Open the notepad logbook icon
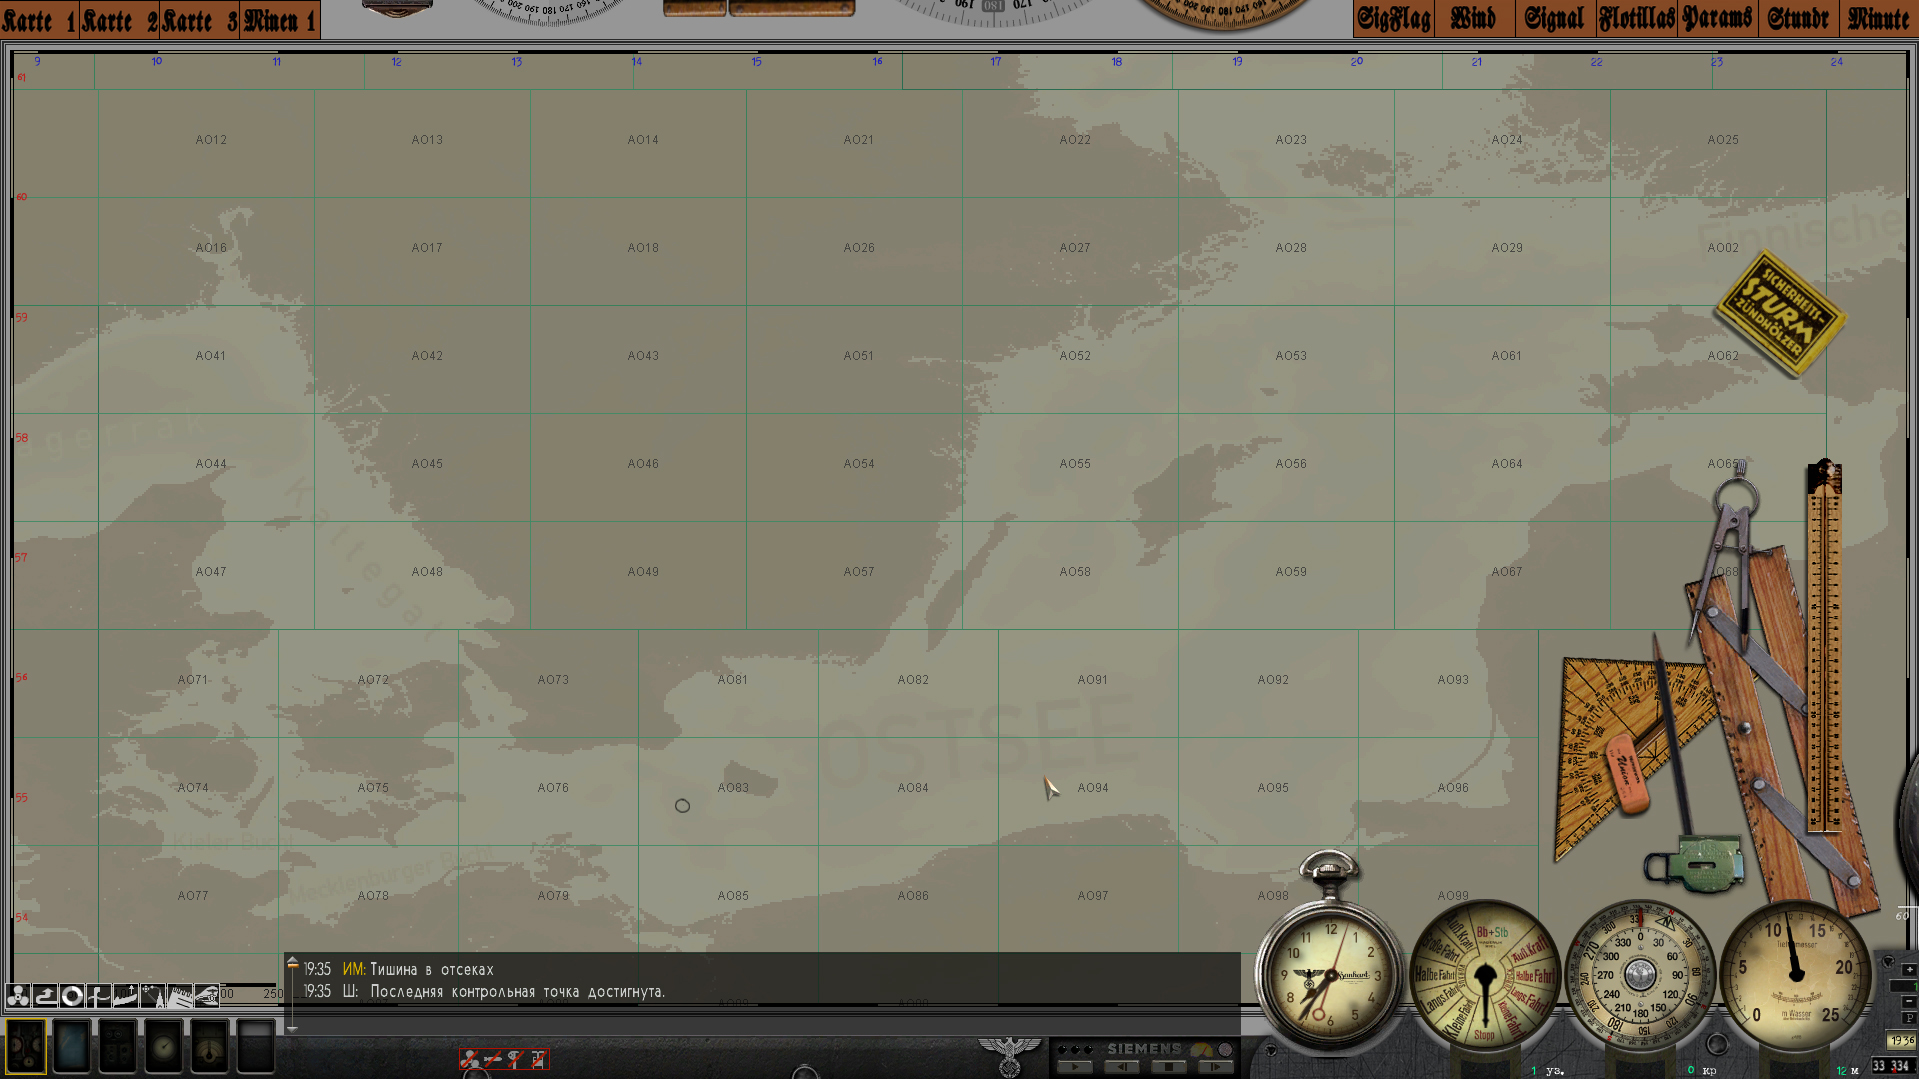Viewport: 1919px width, 1079px height. [x=180, y=995]
